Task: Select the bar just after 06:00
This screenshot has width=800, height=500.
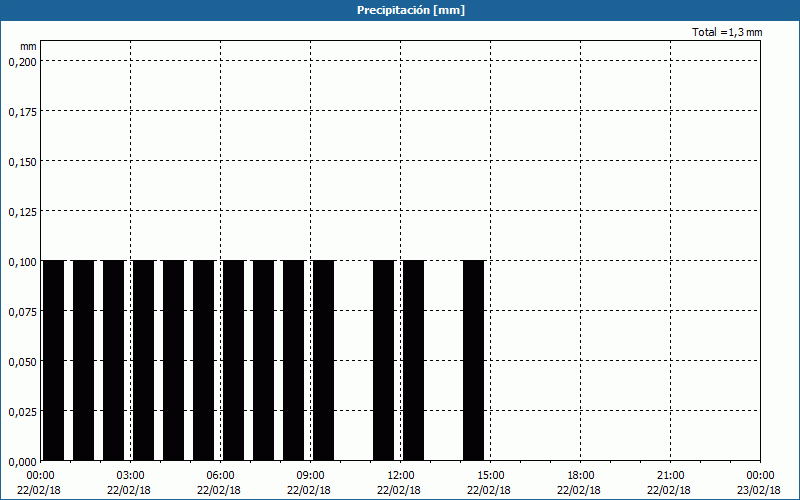Action: pos(234,360)
